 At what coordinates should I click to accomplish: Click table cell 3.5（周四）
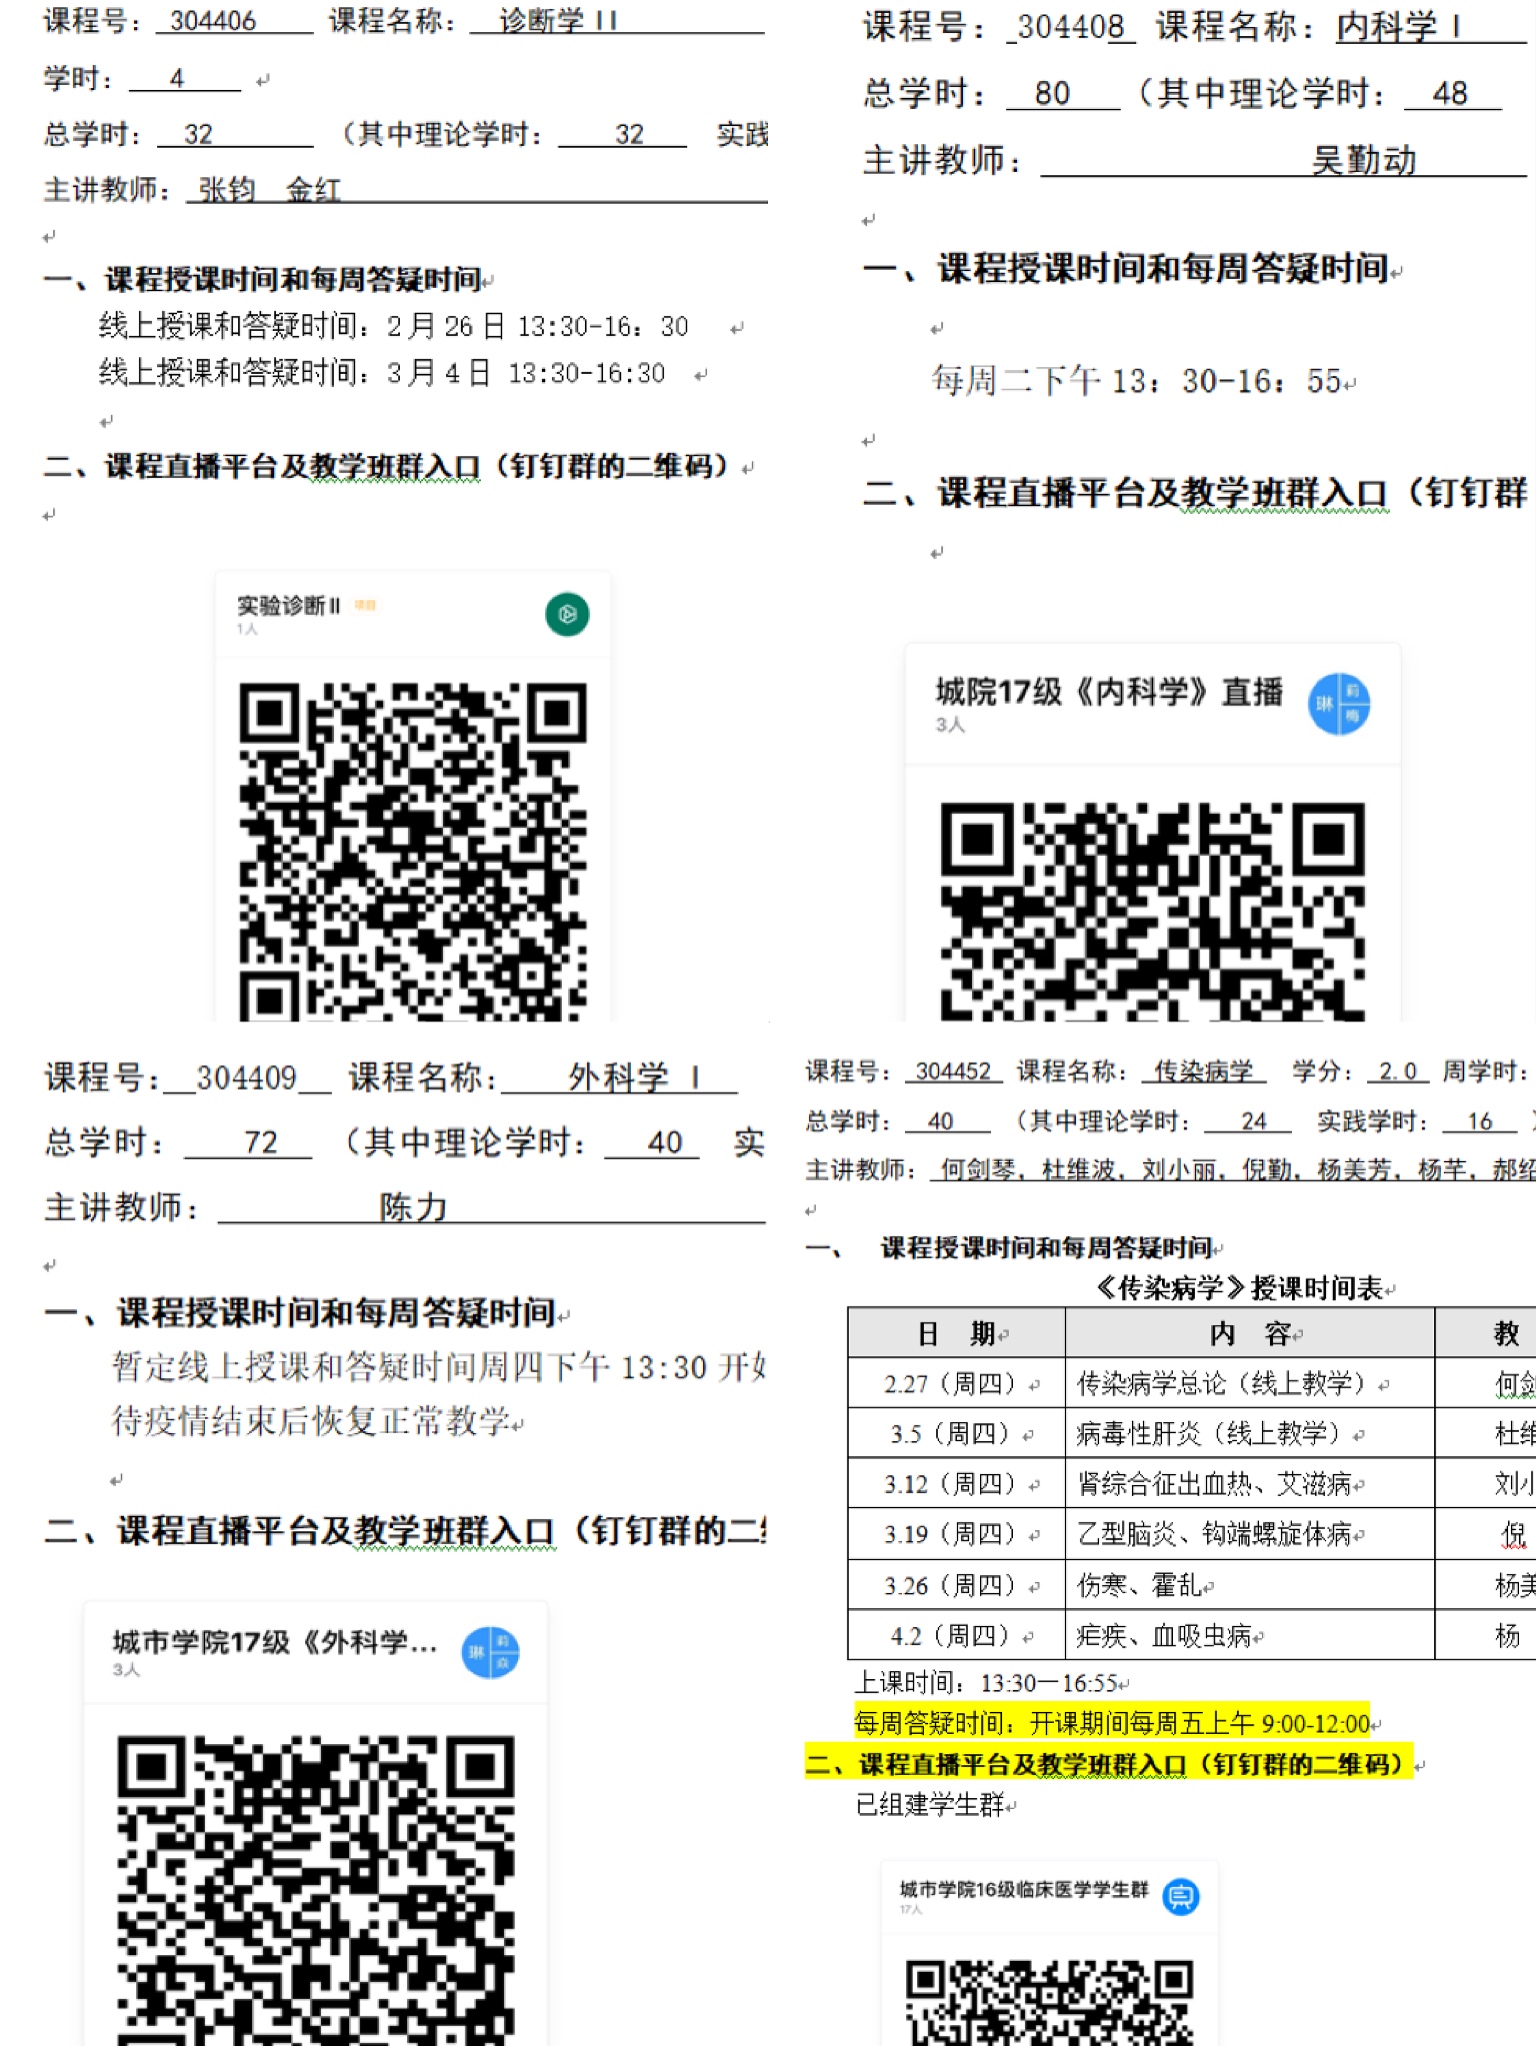point(956,1433)
